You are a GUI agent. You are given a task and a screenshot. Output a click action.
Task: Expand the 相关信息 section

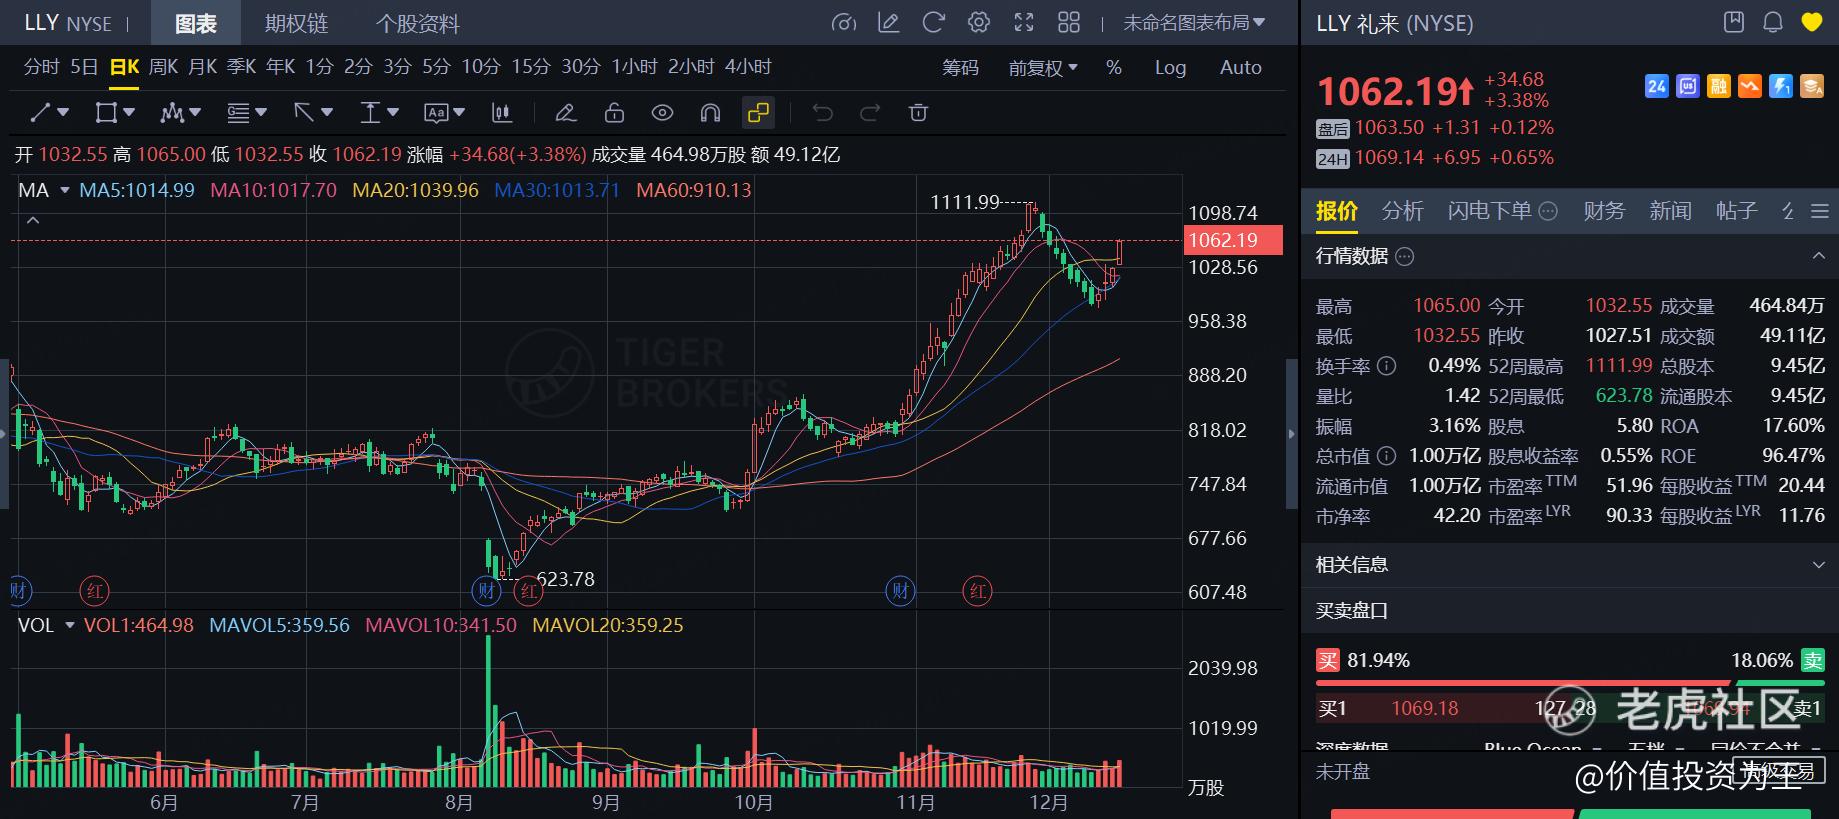pos(1817,565)
